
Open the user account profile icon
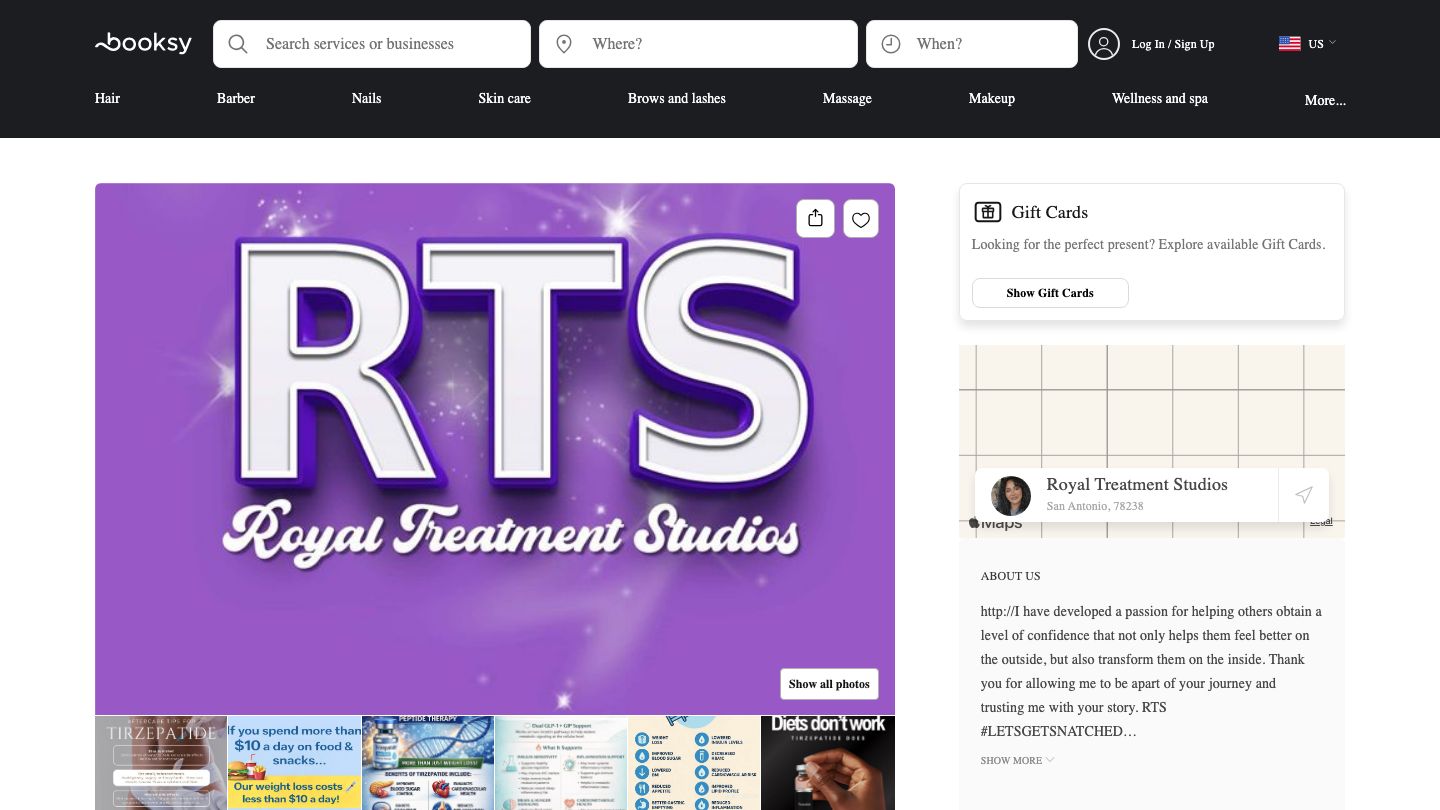coord(1104,44)
